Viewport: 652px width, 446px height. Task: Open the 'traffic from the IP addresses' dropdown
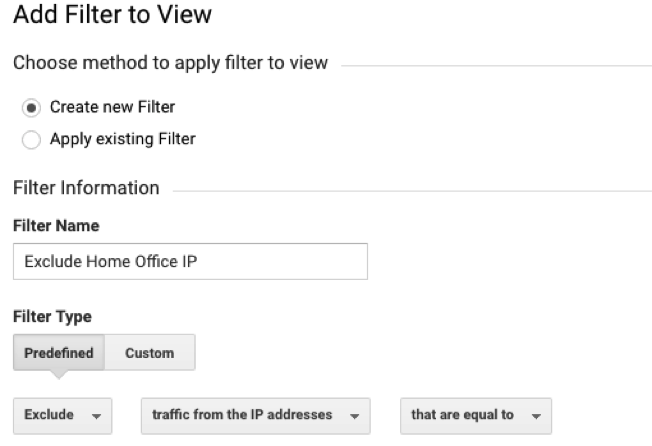click(256, 416)
